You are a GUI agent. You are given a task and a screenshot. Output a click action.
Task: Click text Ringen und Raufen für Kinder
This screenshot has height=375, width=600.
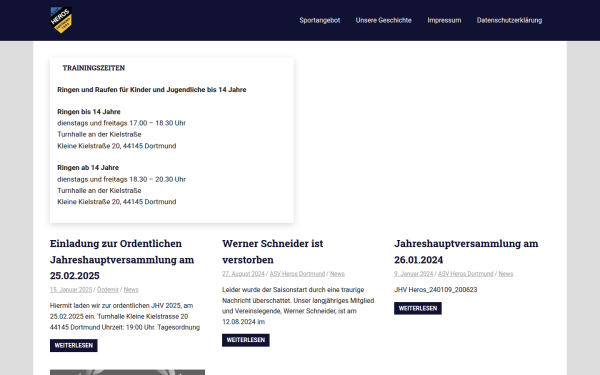(x=152, y=90)
